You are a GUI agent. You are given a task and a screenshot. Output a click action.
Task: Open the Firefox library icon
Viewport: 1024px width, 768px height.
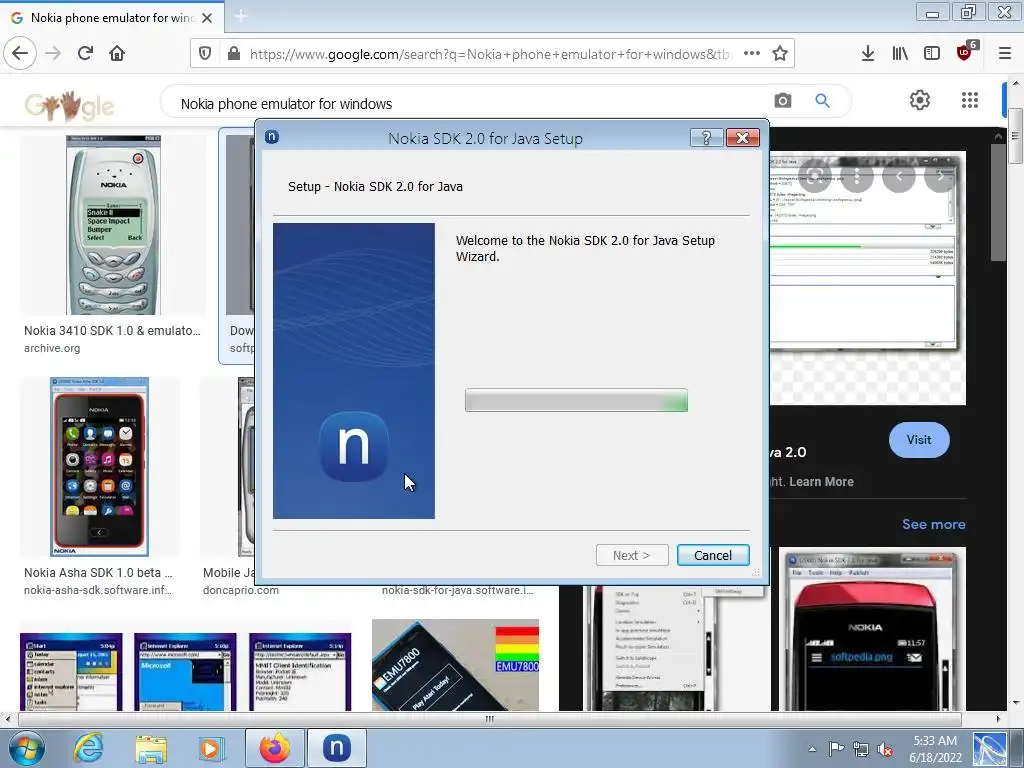pyautogui.click(x=900, y=54)
